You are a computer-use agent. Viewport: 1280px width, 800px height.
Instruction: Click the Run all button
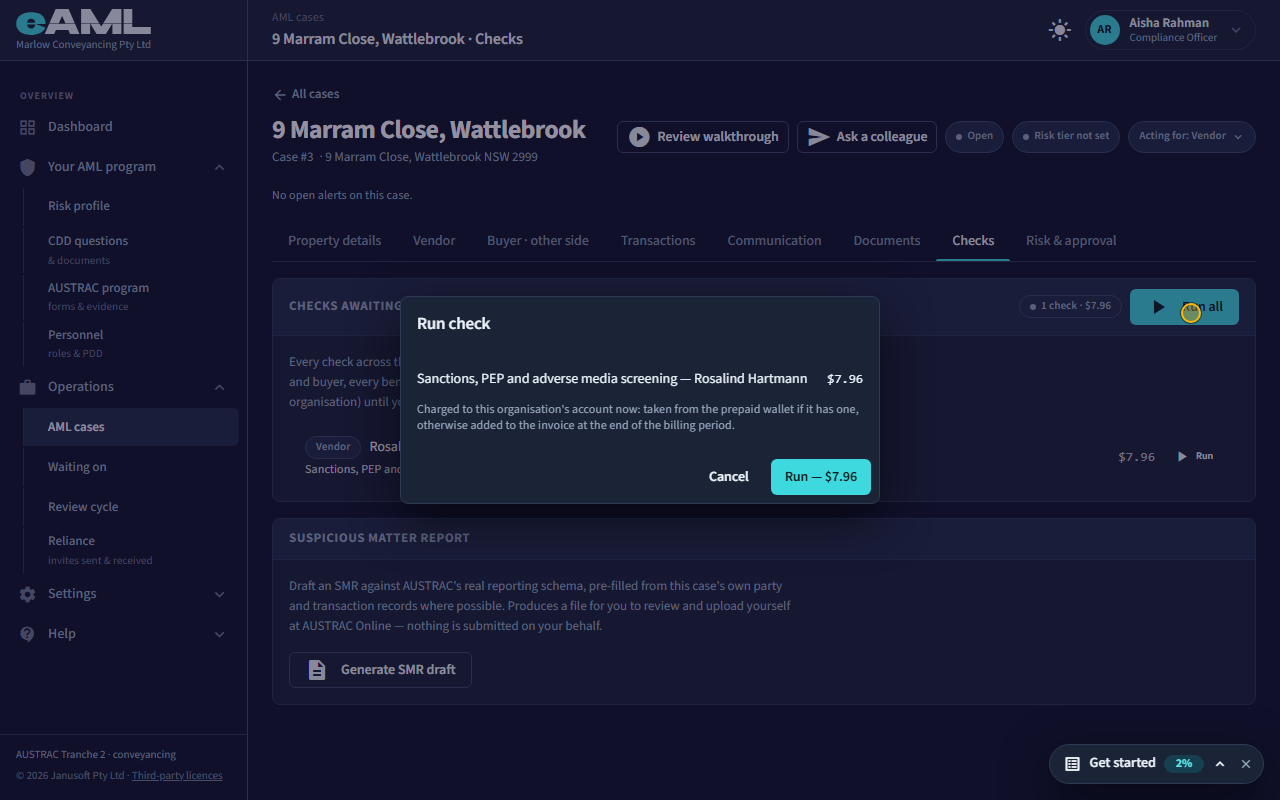(x=1184, y=307)
